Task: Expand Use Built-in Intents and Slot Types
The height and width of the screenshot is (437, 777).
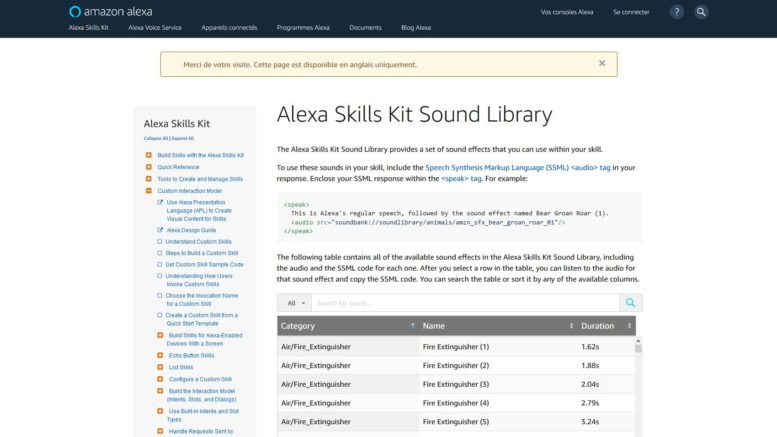Action: [160, 411]
